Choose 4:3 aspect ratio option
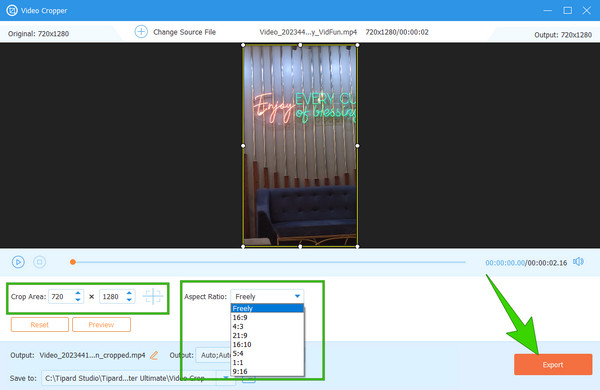The image size is (600, 390). (267, 326)
